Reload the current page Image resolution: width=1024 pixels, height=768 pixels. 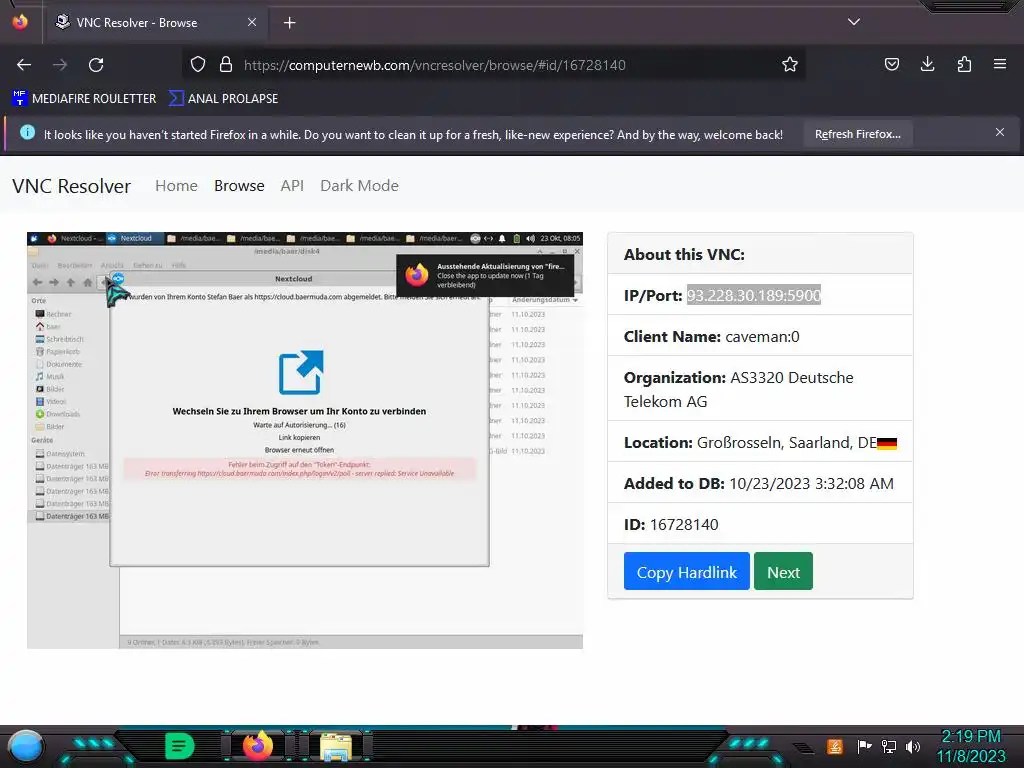[96, 65]
